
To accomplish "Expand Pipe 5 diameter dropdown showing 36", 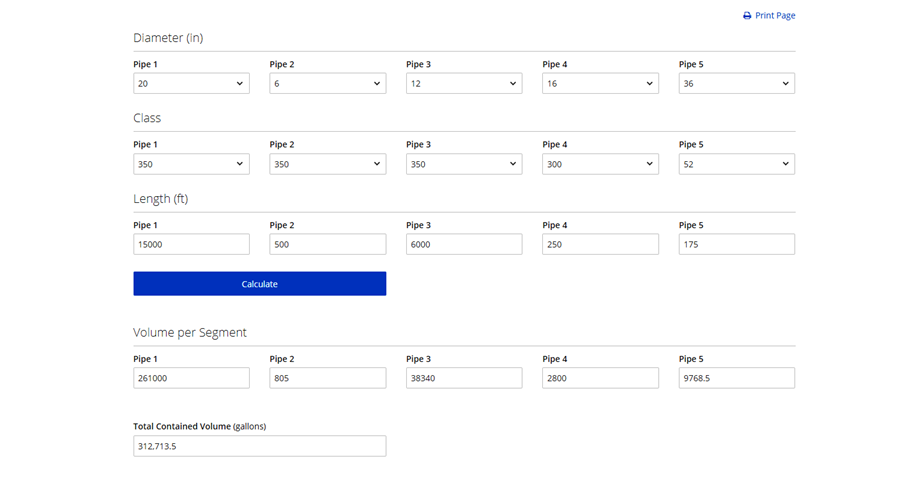I will 736,84.
